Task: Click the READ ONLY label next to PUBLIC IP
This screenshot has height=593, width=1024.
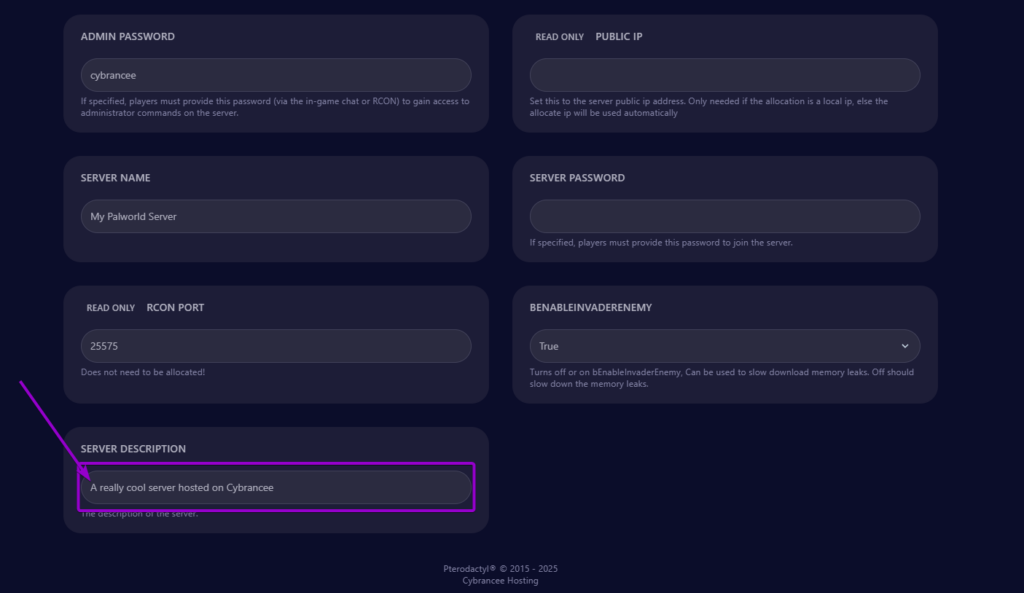Action: click(x=560, y=37)
